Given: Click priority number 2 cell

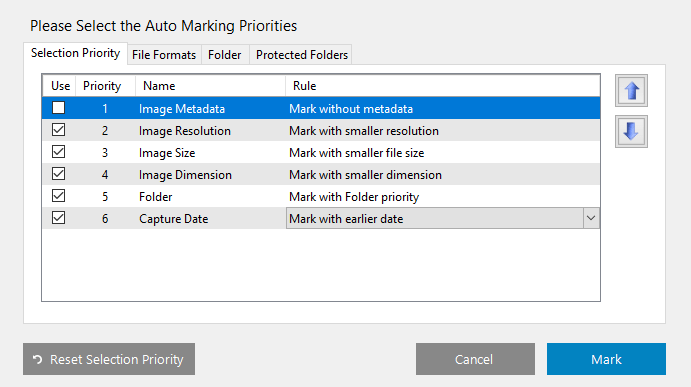Looking at the screenshot, I should click(105, 130).
